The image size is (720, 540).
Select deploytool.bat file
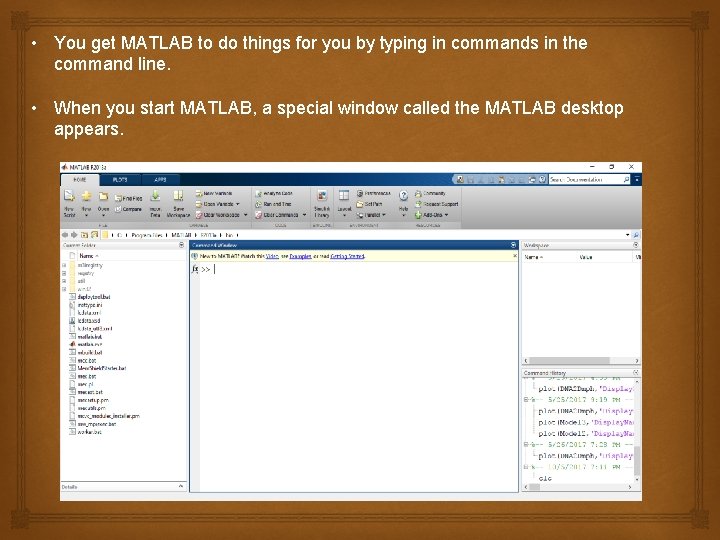tap(94, 297)
